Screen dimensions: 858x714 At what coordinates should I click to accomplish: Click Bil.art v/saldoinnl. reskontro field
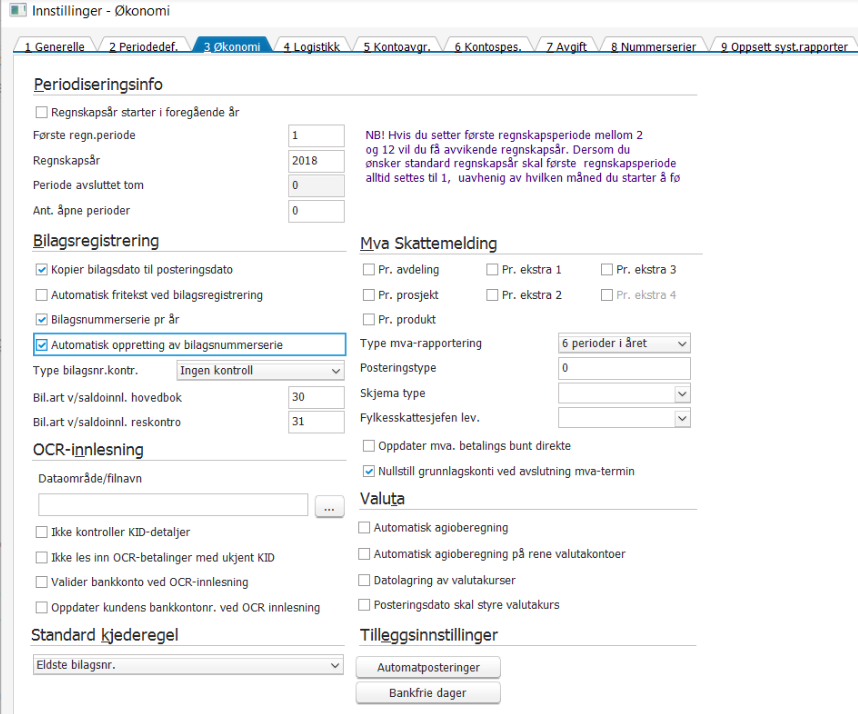tap(316, 422)
